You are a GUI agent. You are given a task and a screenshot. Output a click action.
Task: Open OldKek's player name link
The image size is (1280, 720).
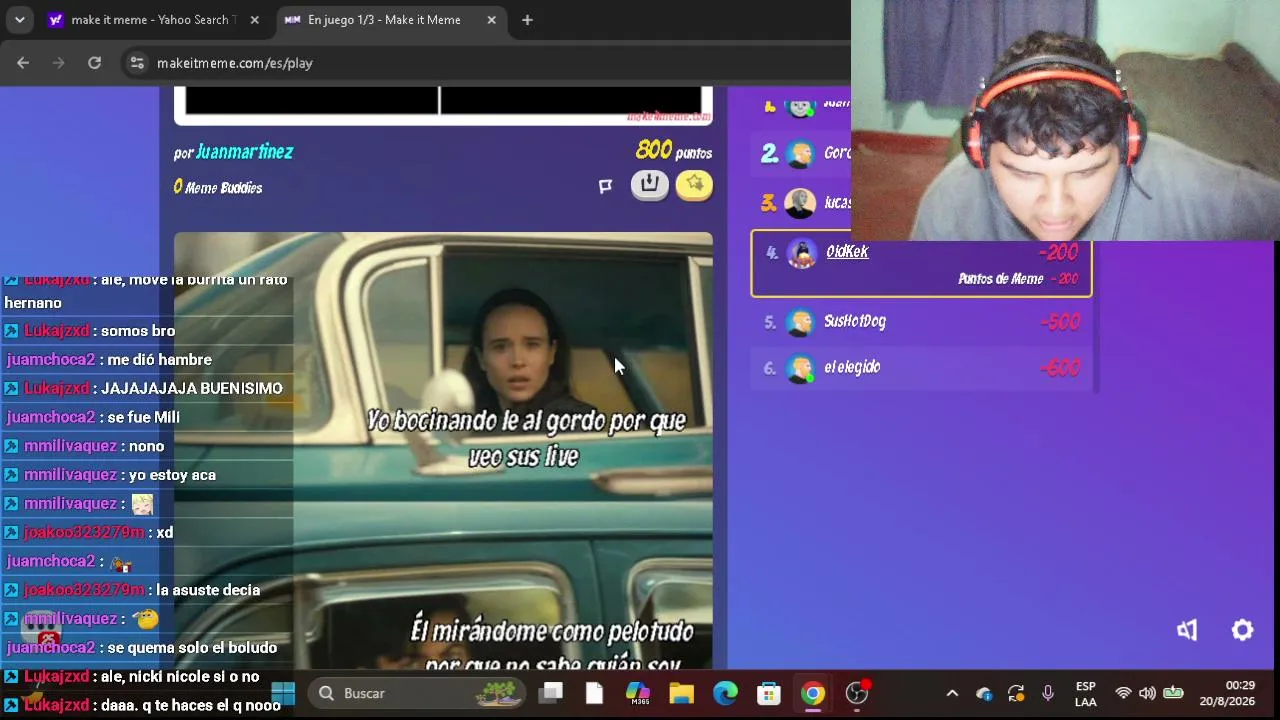click(847, 252)
